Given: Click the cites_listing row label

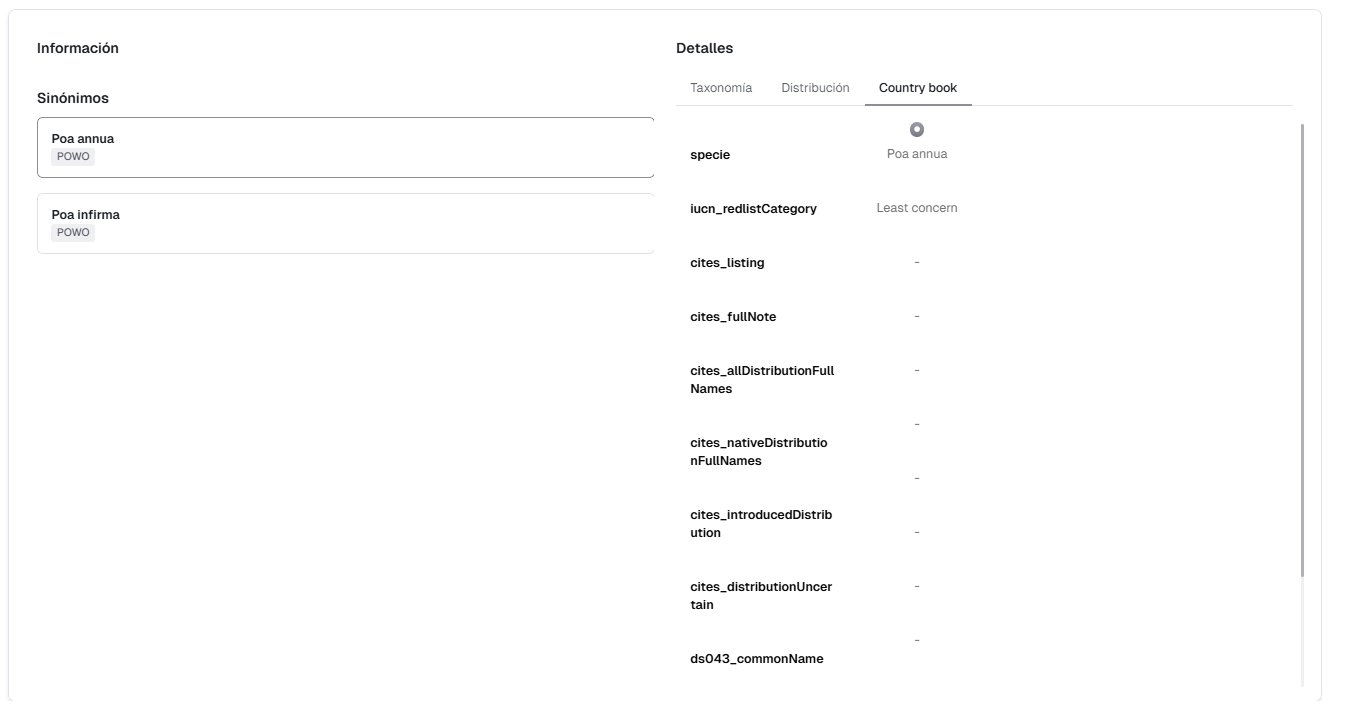Looking at the screenshot, I should [x=727, y=263].
